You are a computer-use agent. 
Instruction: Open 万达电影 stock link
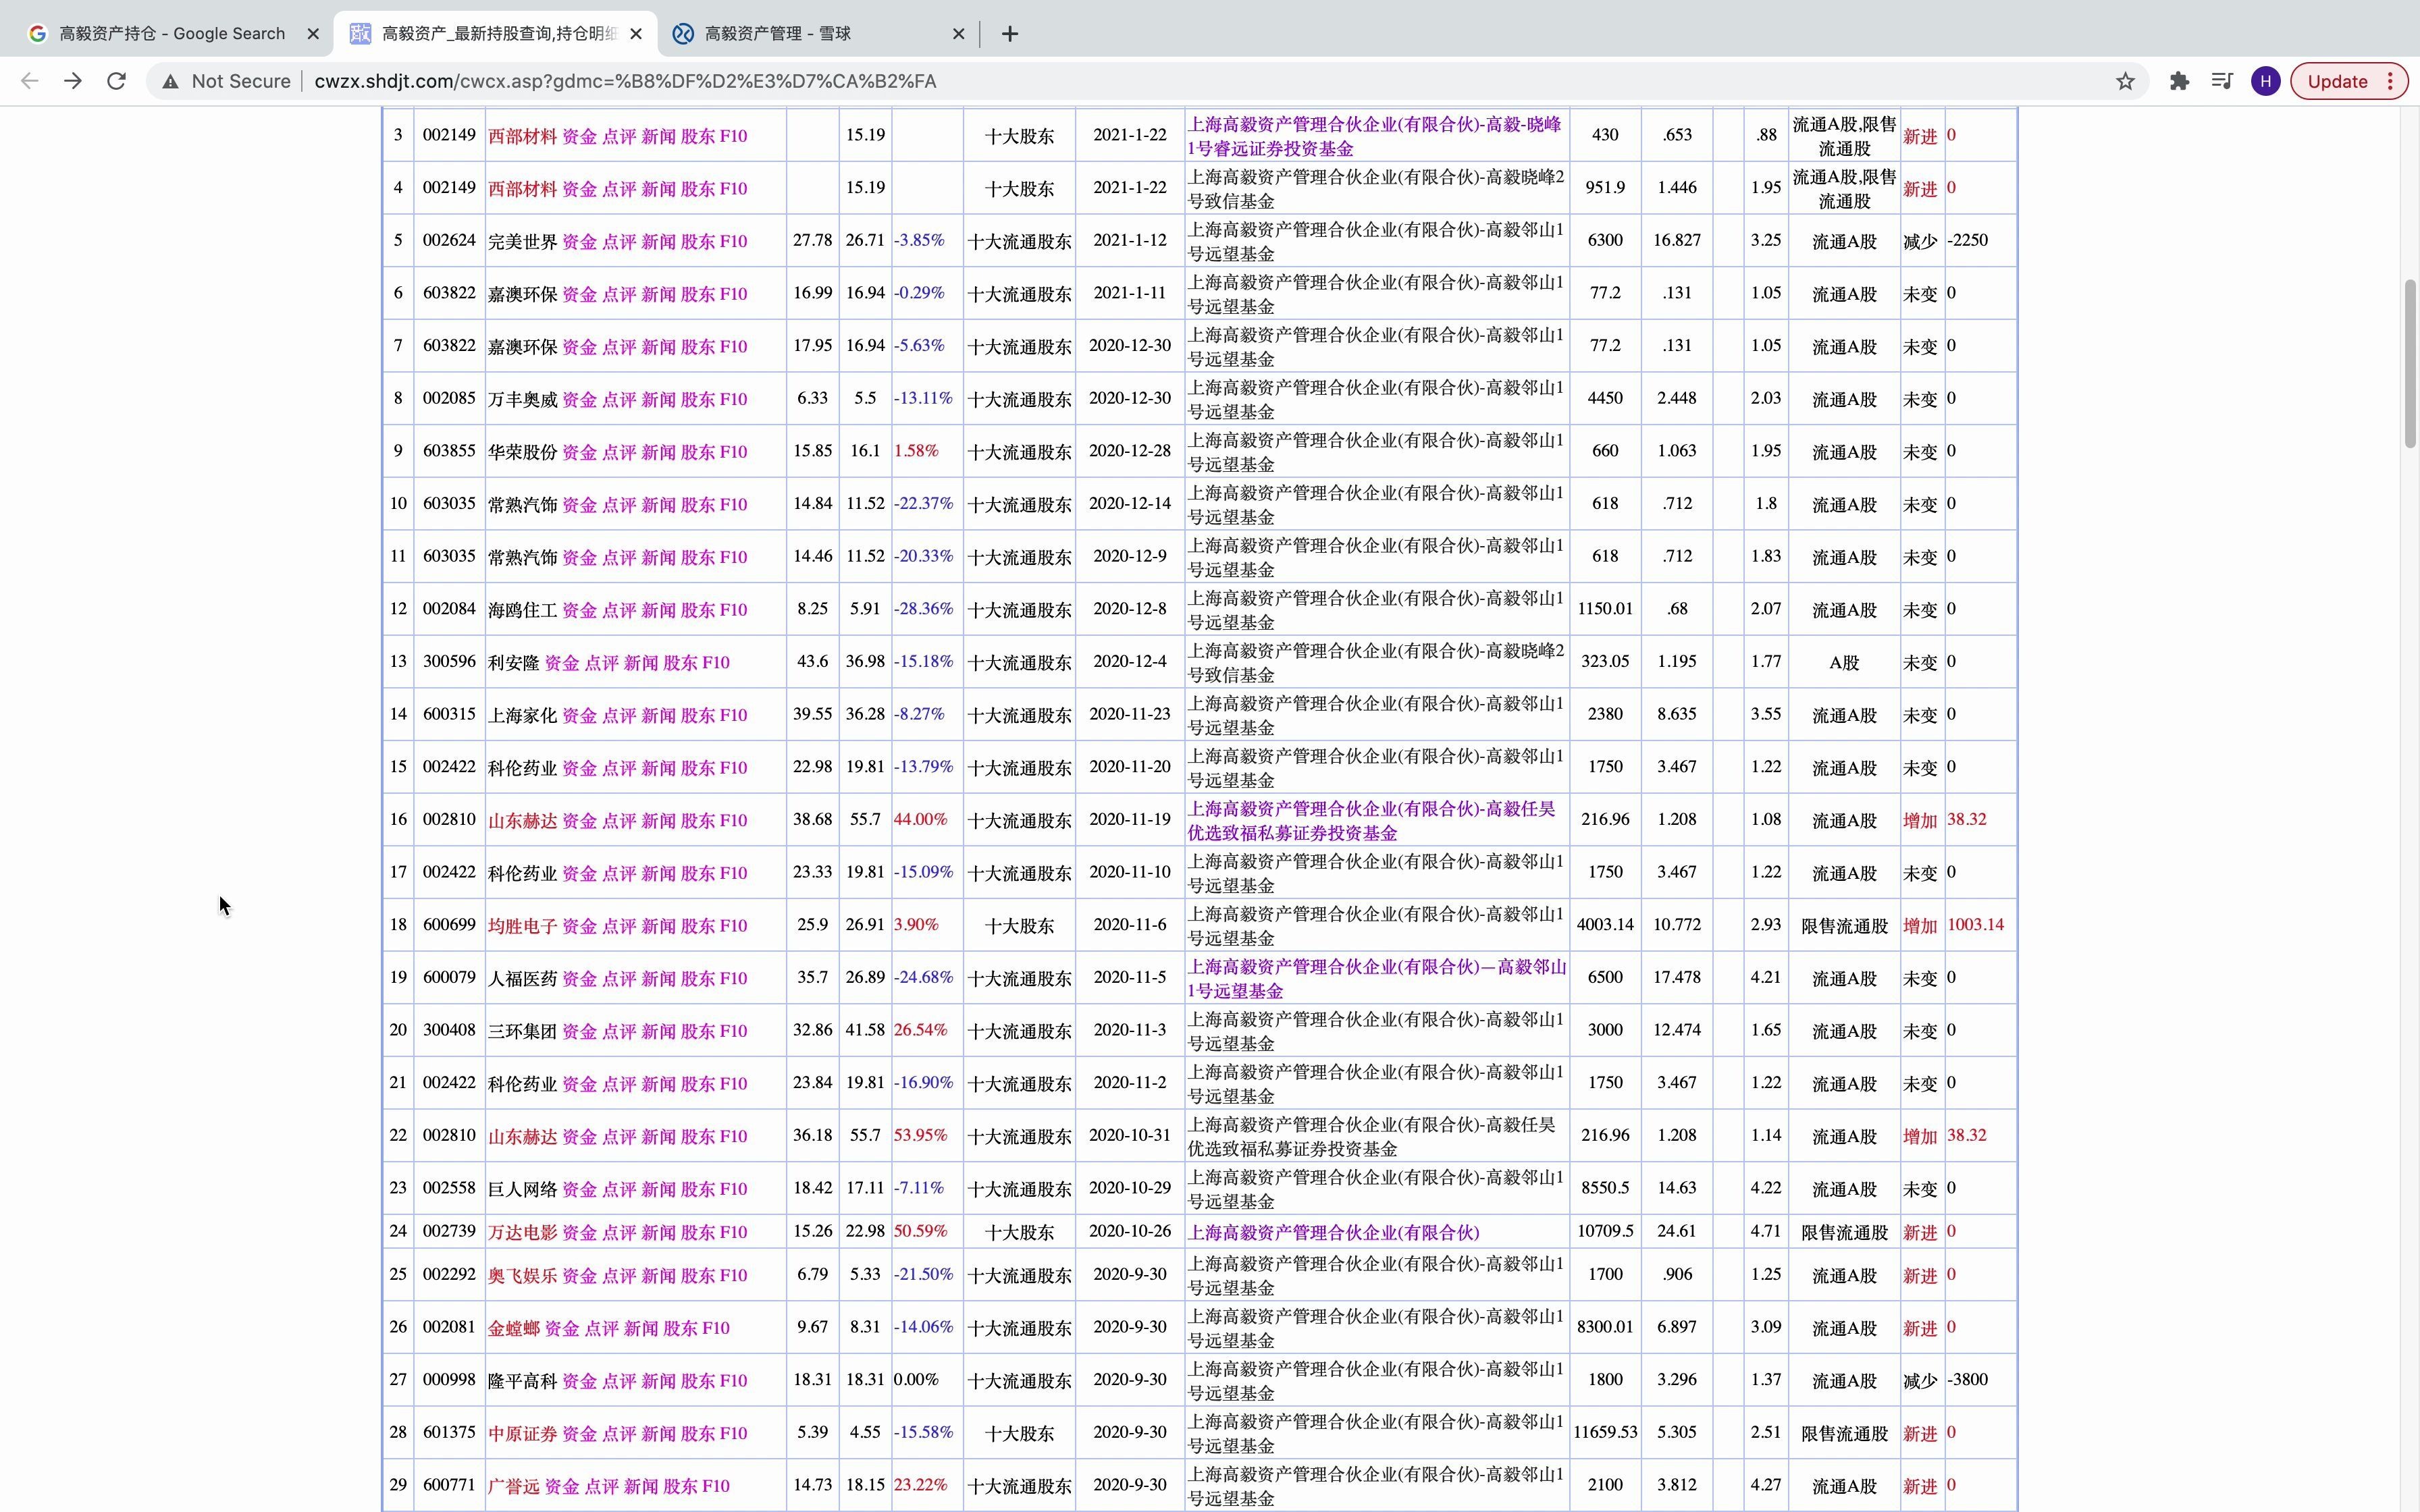522,1232
